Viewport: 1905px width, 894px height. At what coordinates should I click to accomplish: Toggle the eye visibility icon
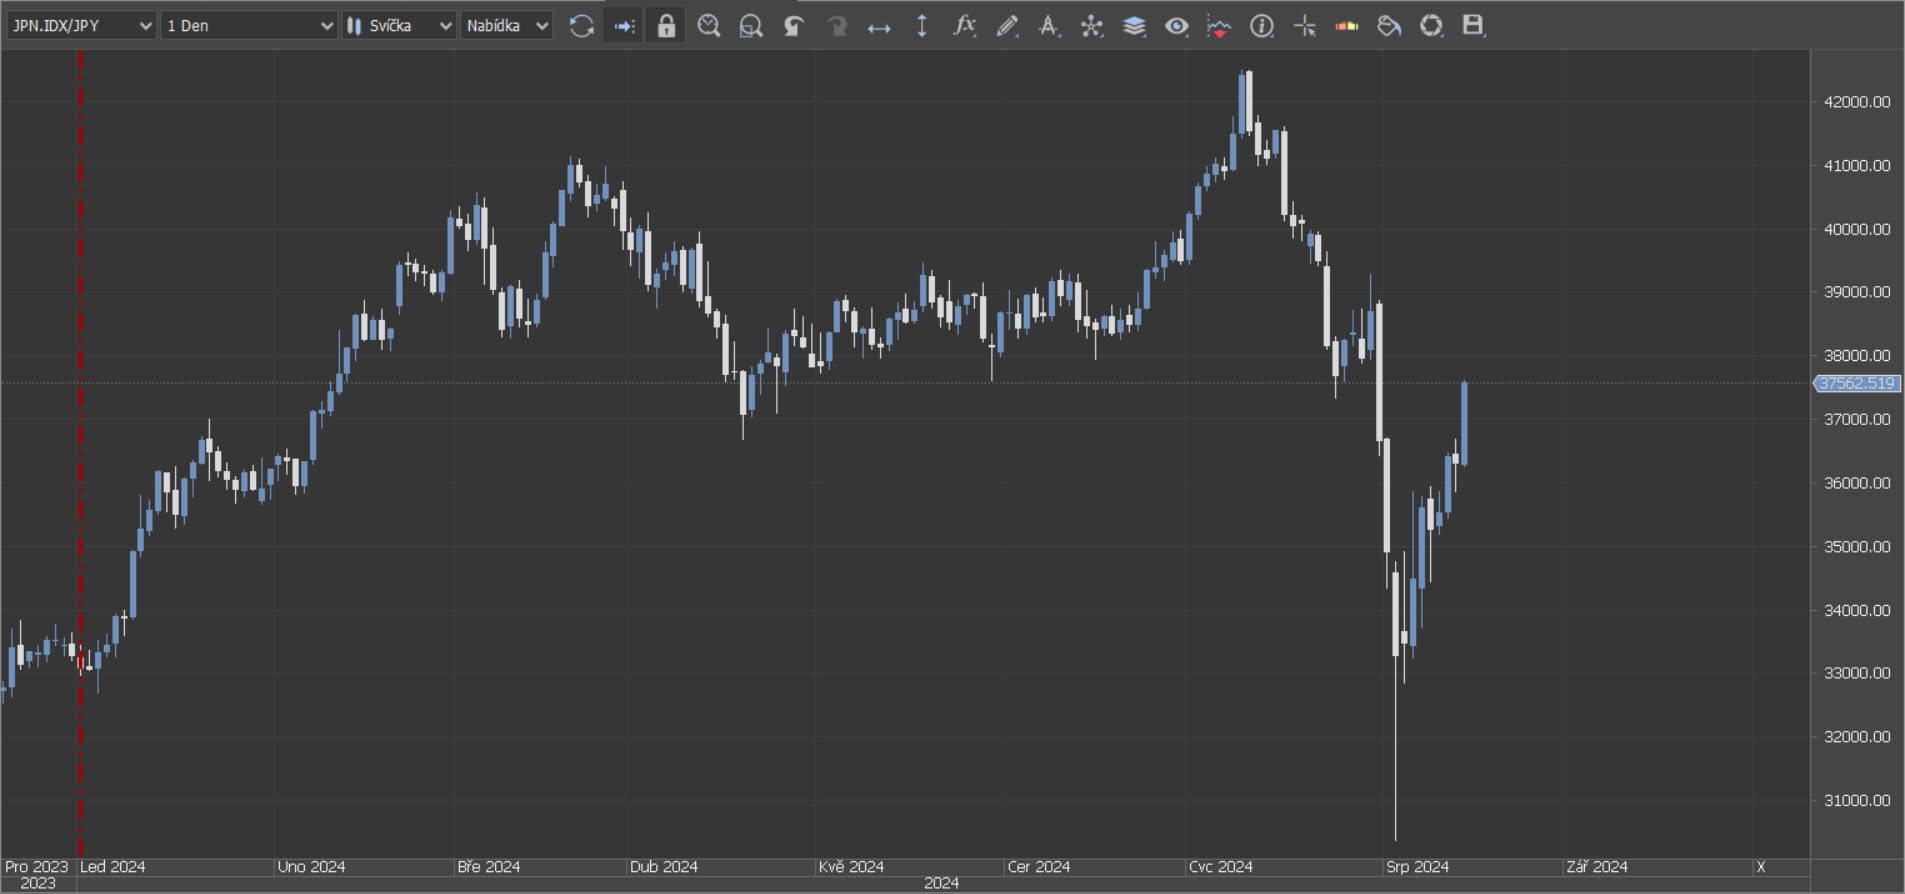pos(1177,26)
